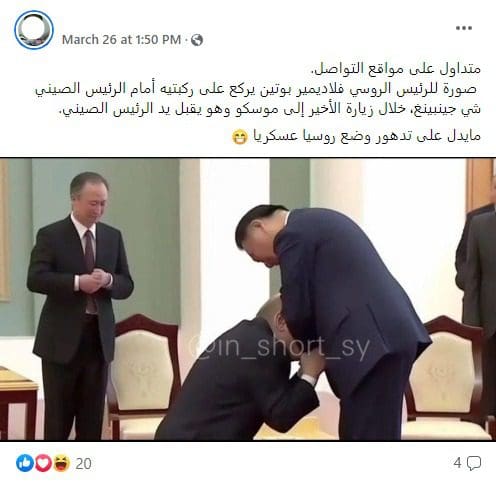Click the globe Public audience icon
Screen dimensions: 496x484
197,40
